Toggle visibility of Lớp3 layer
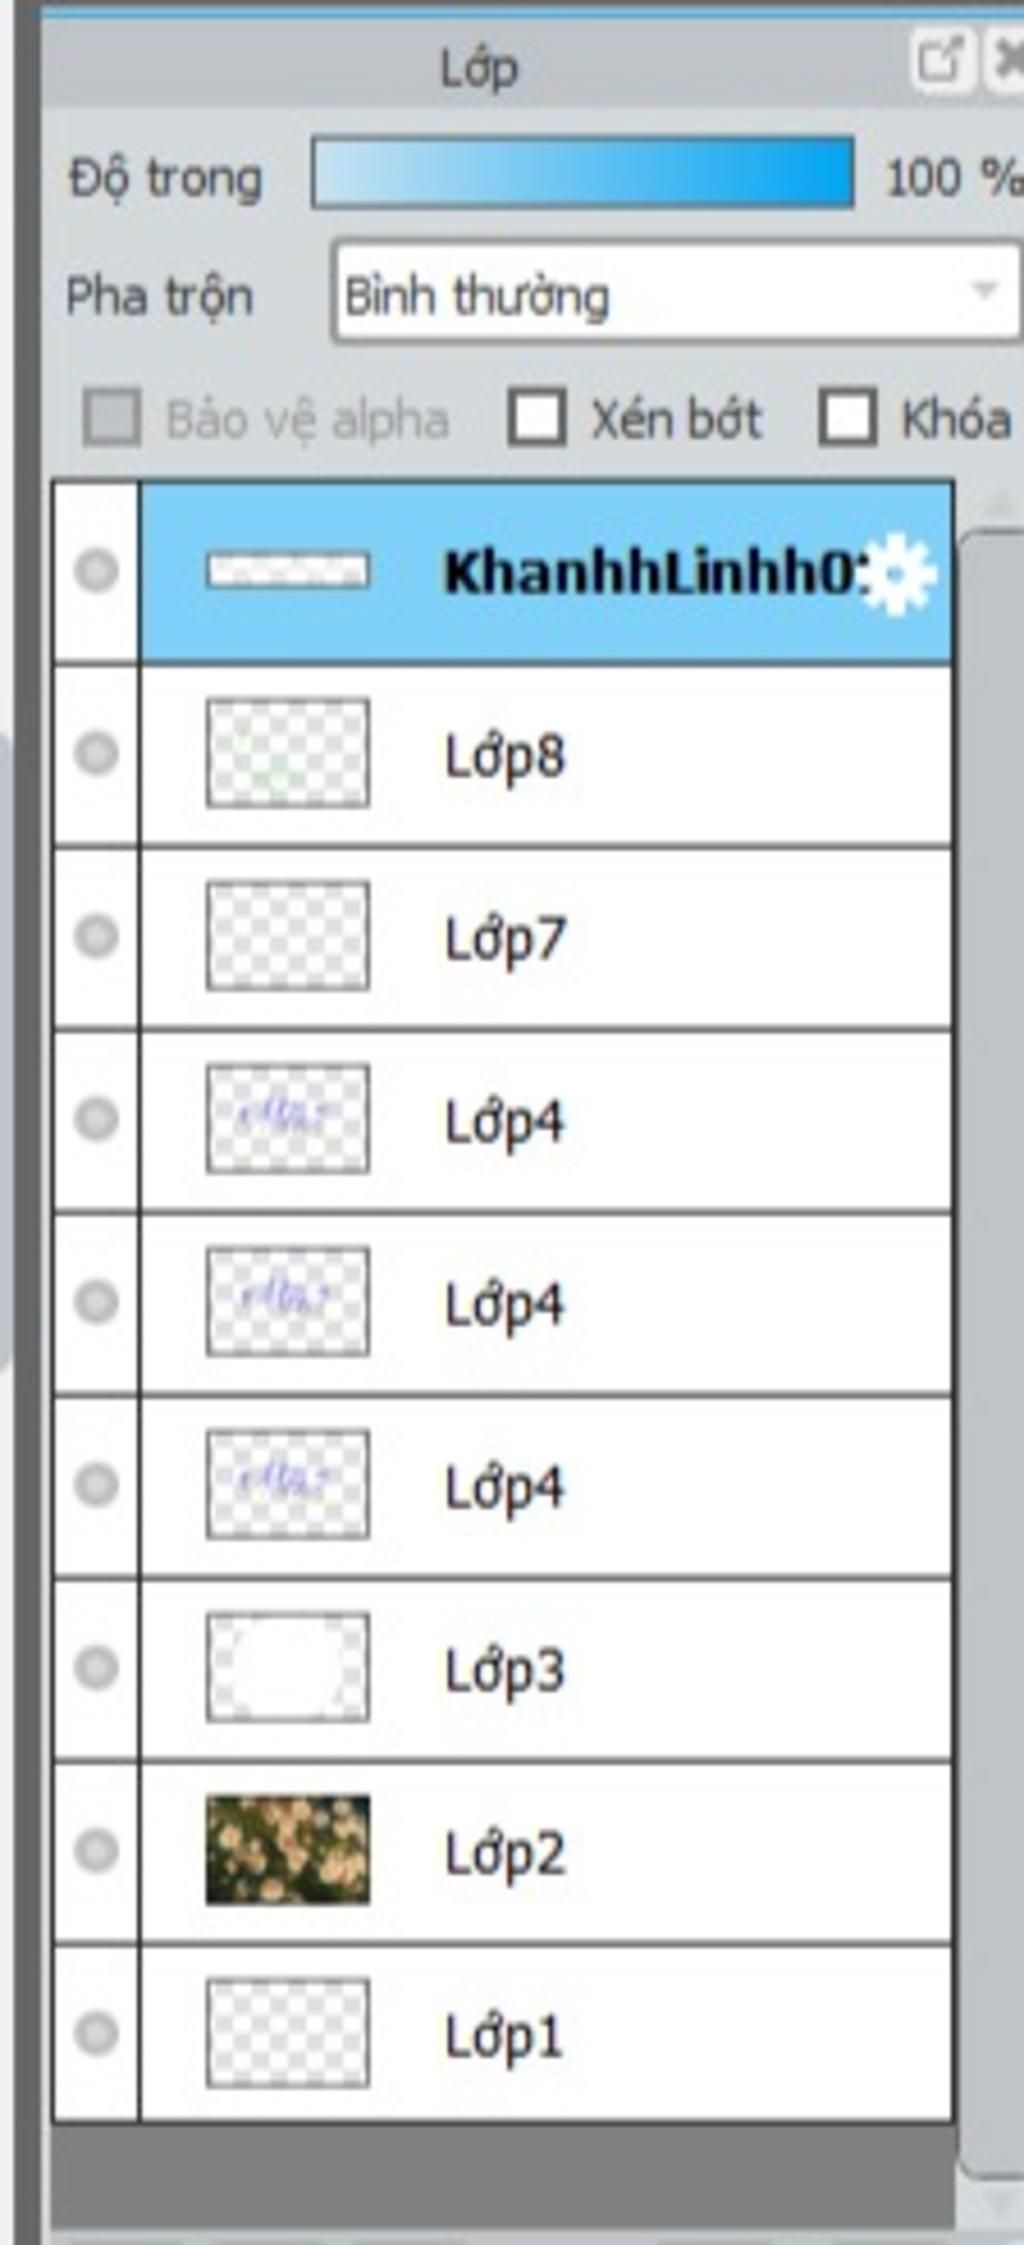This screenshot has height=2245, width=1024. pyautogui.click(x=97, y=1667)
